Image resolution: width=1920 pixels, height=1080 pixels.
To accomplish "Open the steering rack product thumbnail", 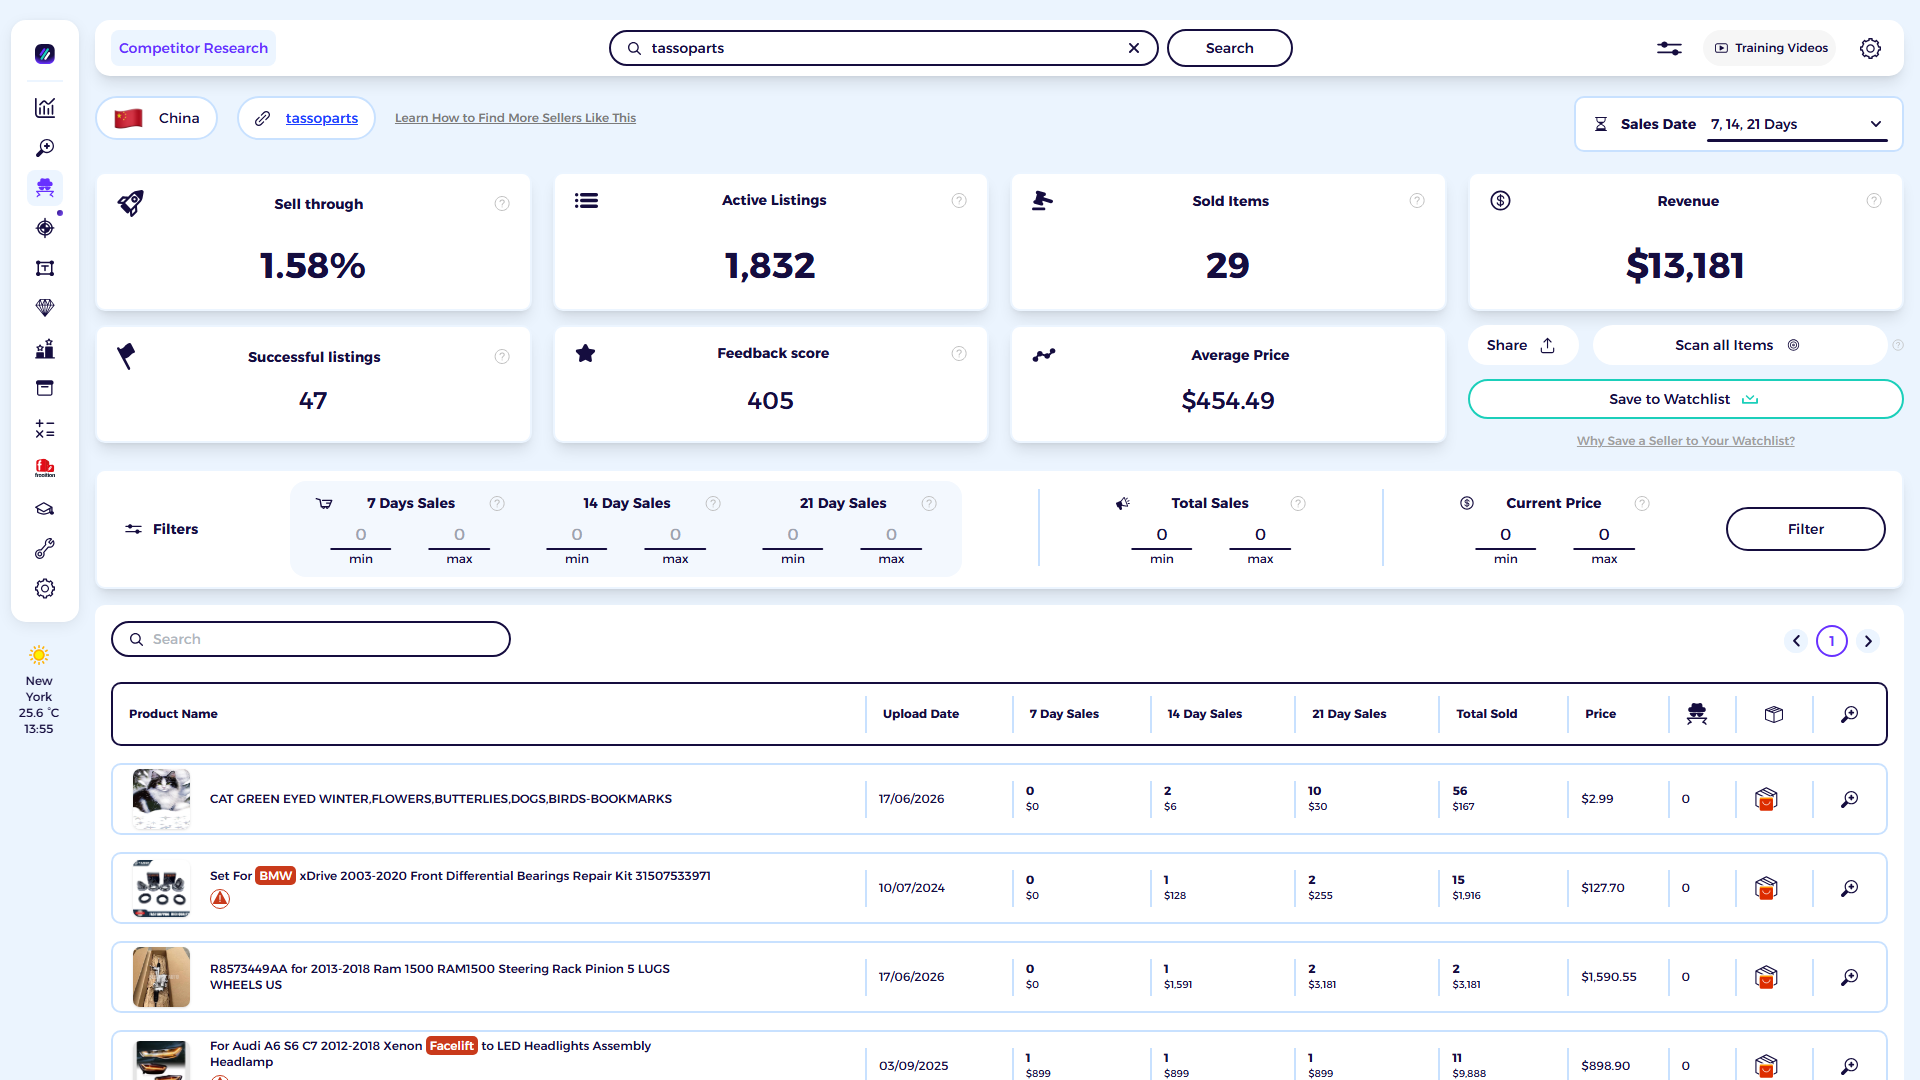I will tap(161, 978).
